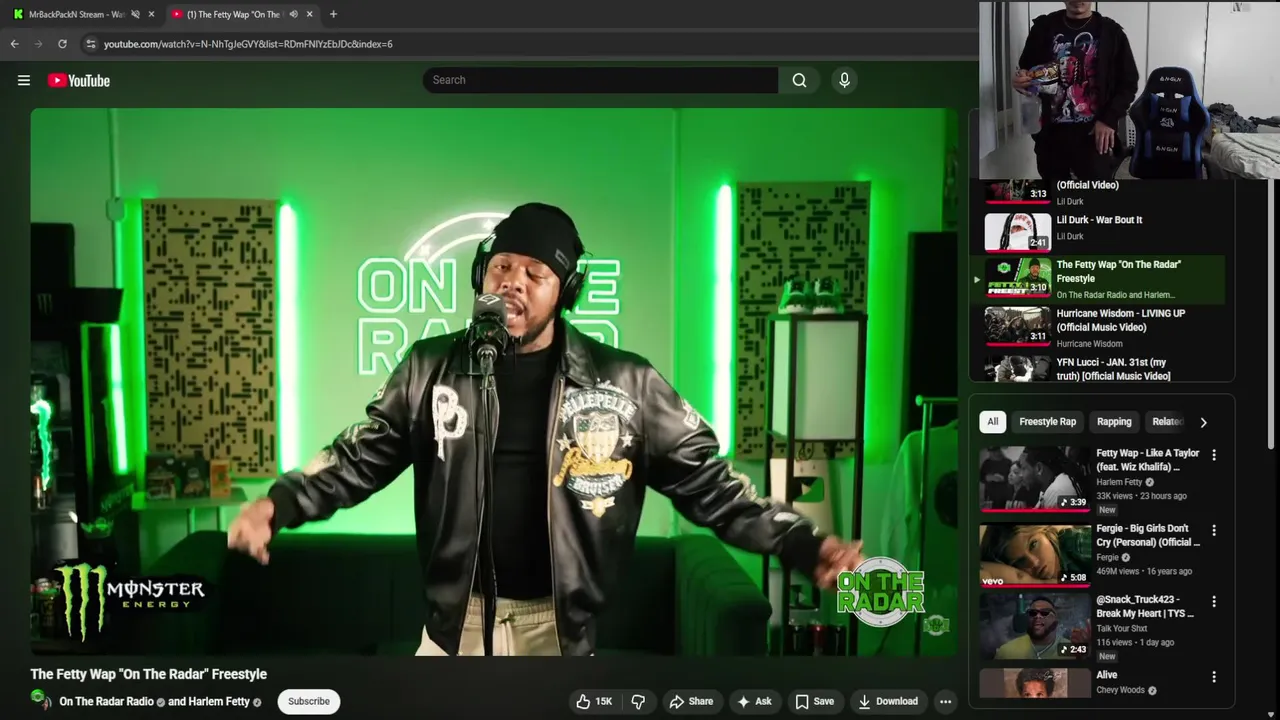Download the video
Image resolution: width=1280 pixels, height=720 pixels.
pos(888,701)
